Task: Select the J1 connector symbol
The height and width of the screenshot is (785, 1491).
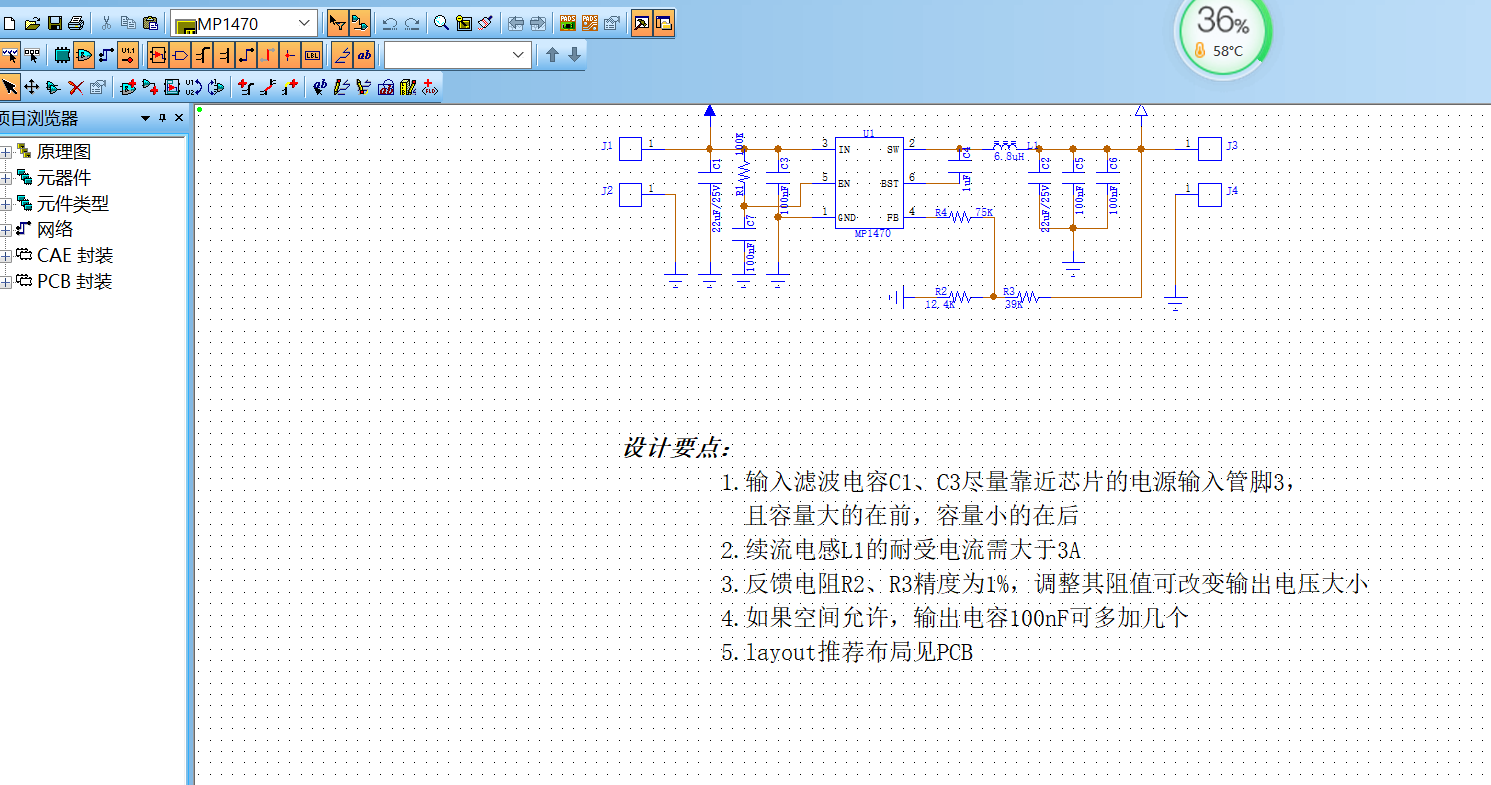Action: pyautogui.click(x=630, y=149)
